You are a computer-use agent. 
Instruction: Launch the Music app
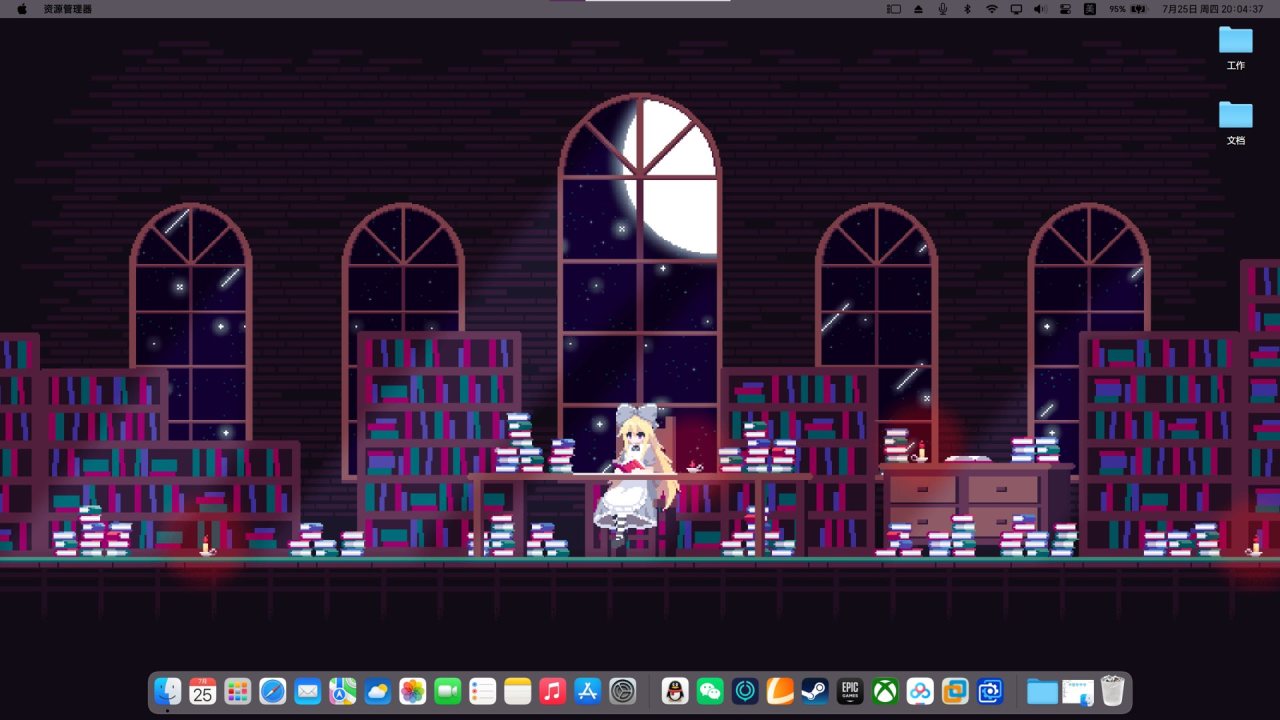pos(552,691)
